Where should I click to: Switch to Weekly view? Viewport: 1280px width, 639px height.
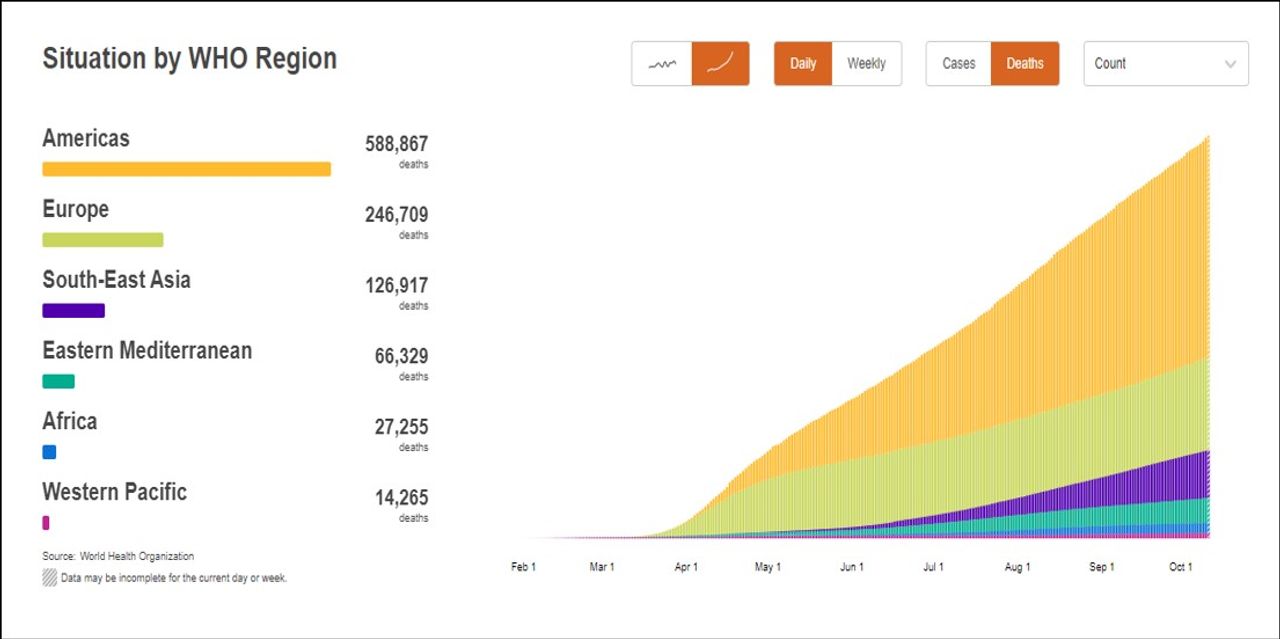click(x=866, y=64)
